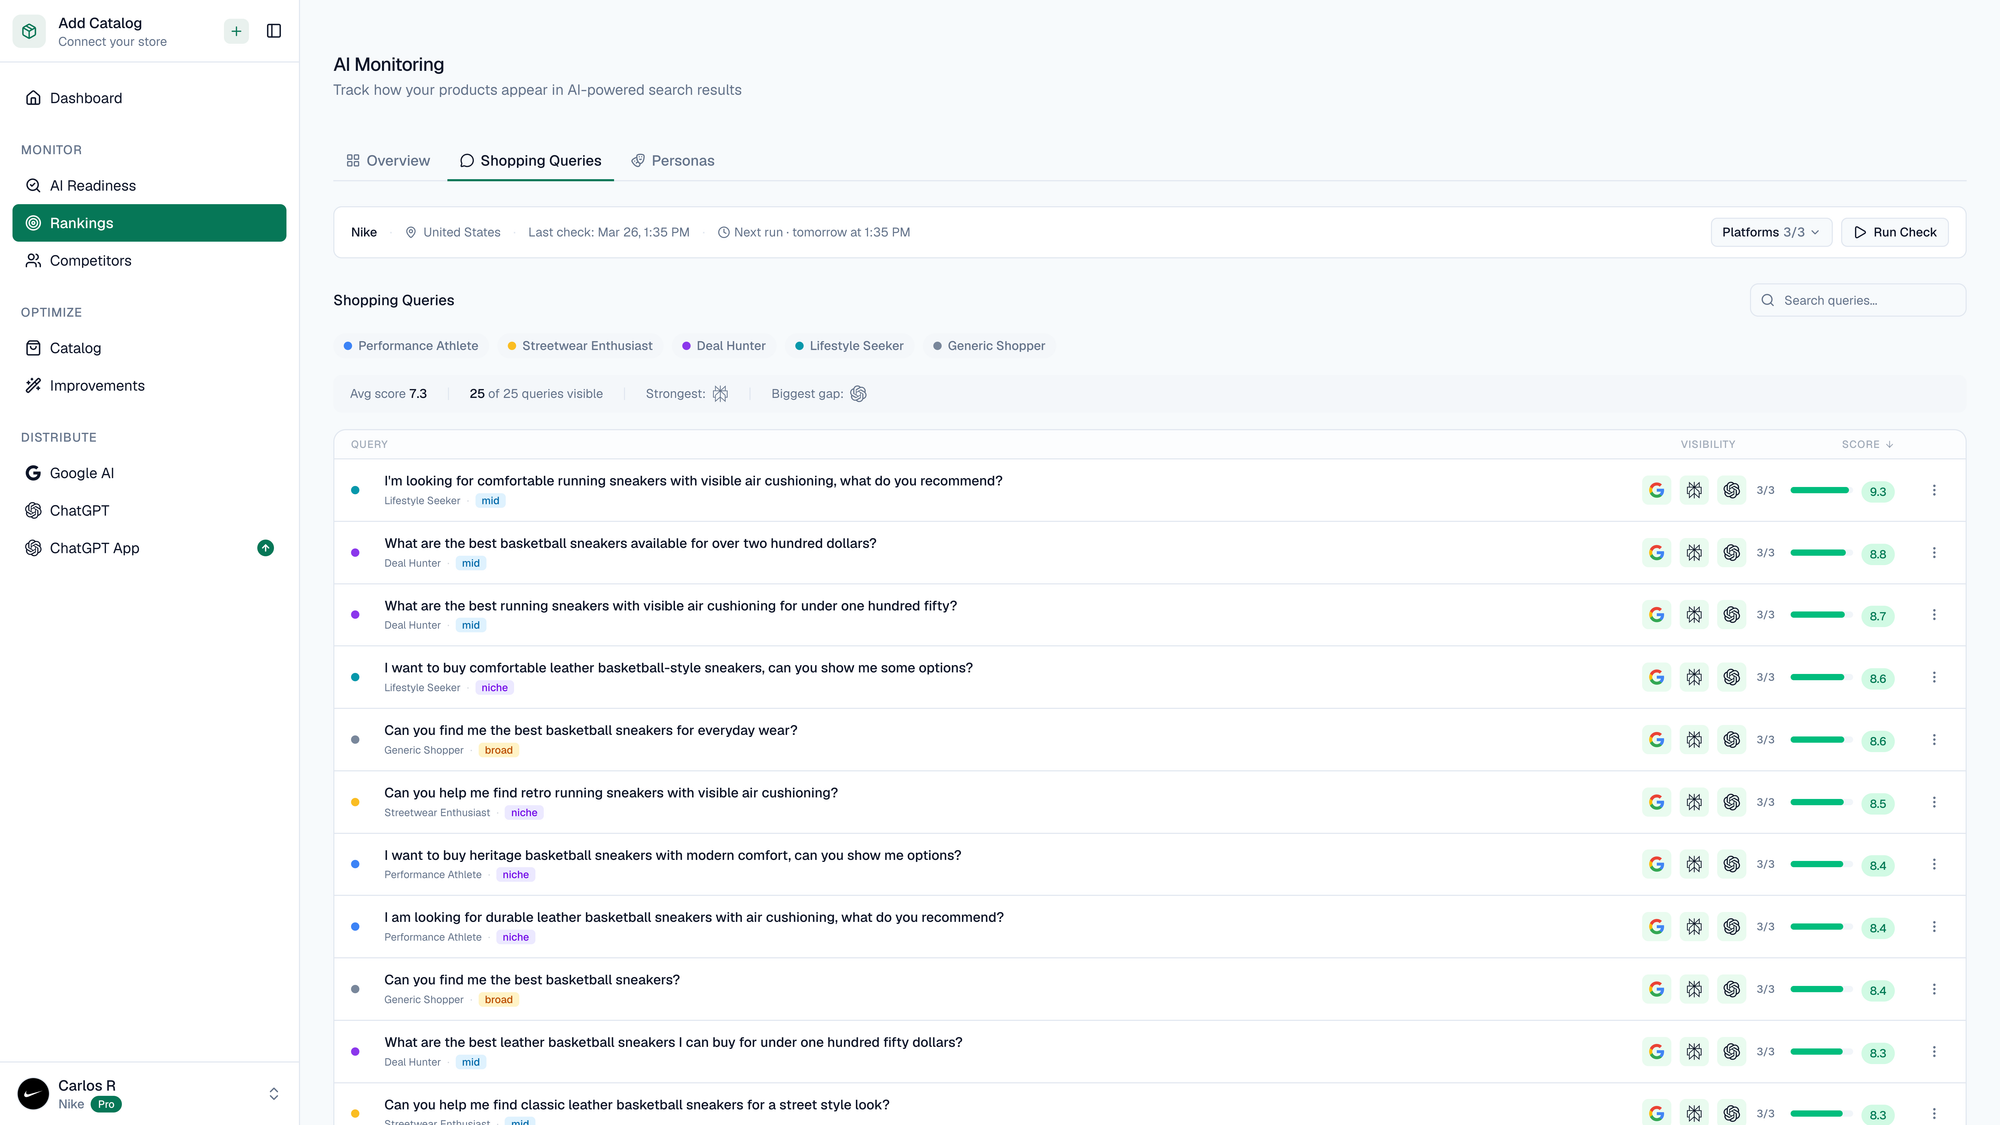Click the green upgrade arrow beside ChatGPT App
This screenshot has width=2000, height=1125.
coord(265,548)
